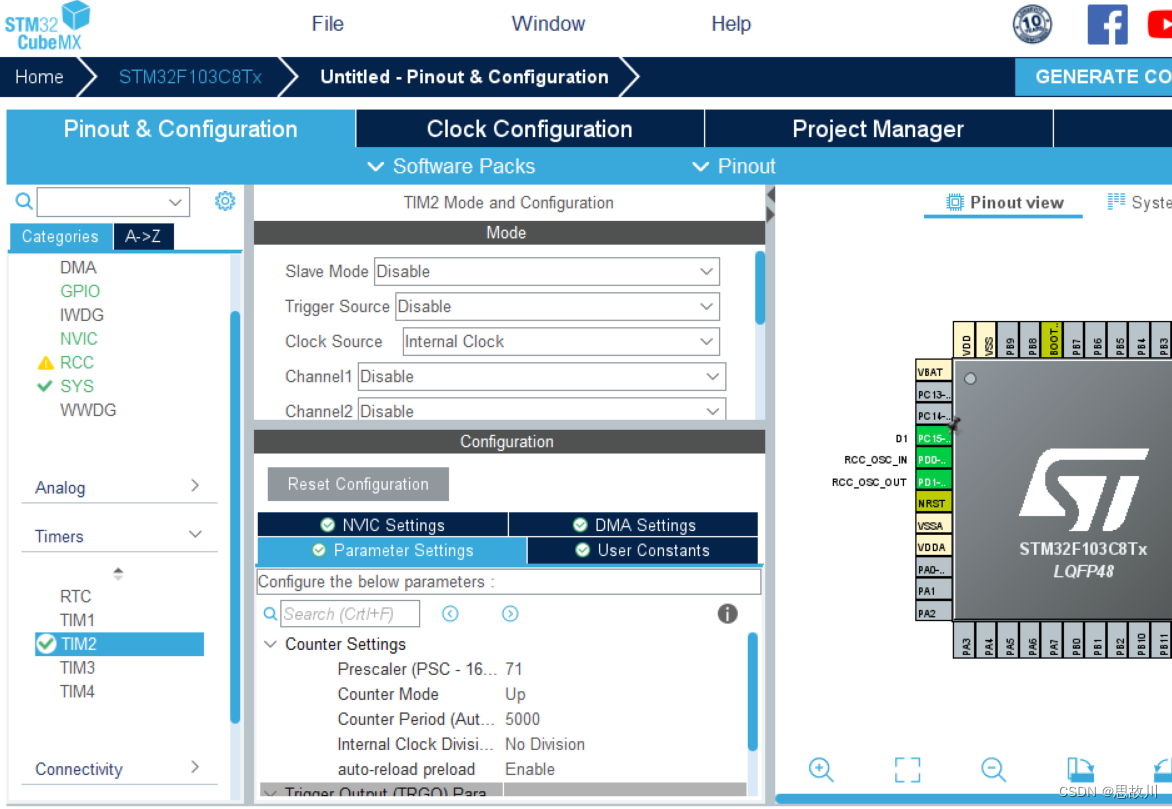Image resolution: width=1172 pixels, height=809 pixels.
Task: Click the rotate chip icon
Action: pos(1079,769)
